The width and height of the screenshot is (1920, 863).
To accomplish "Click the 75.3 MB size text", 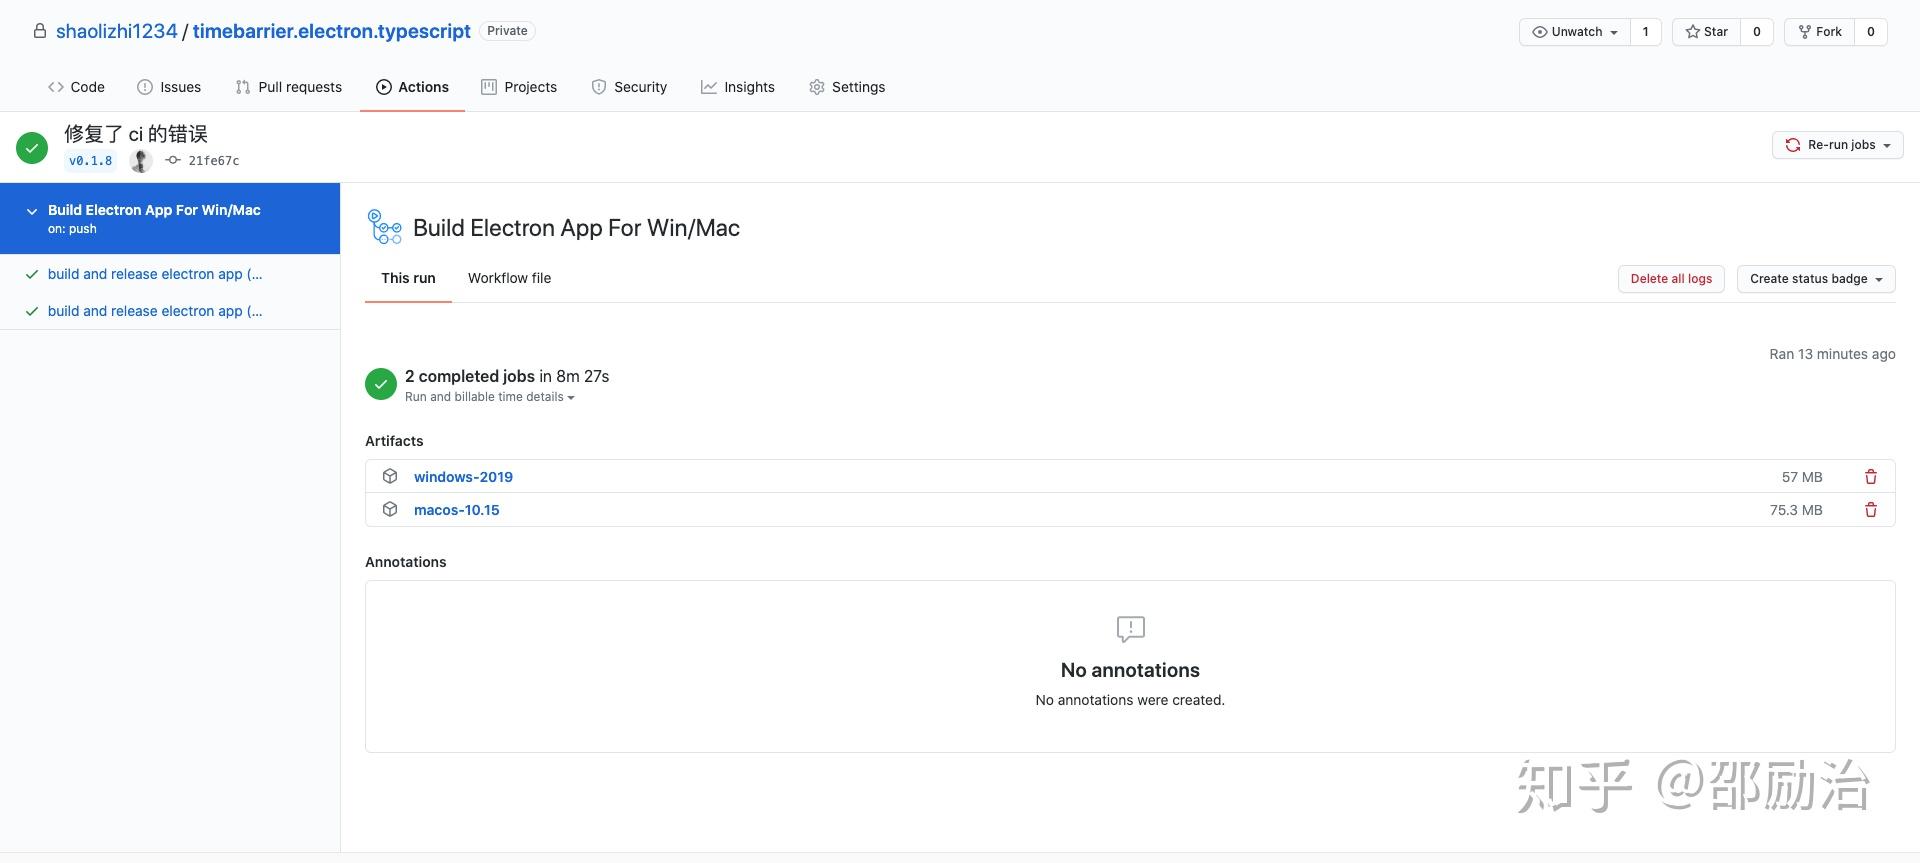I will point(1796,510).
